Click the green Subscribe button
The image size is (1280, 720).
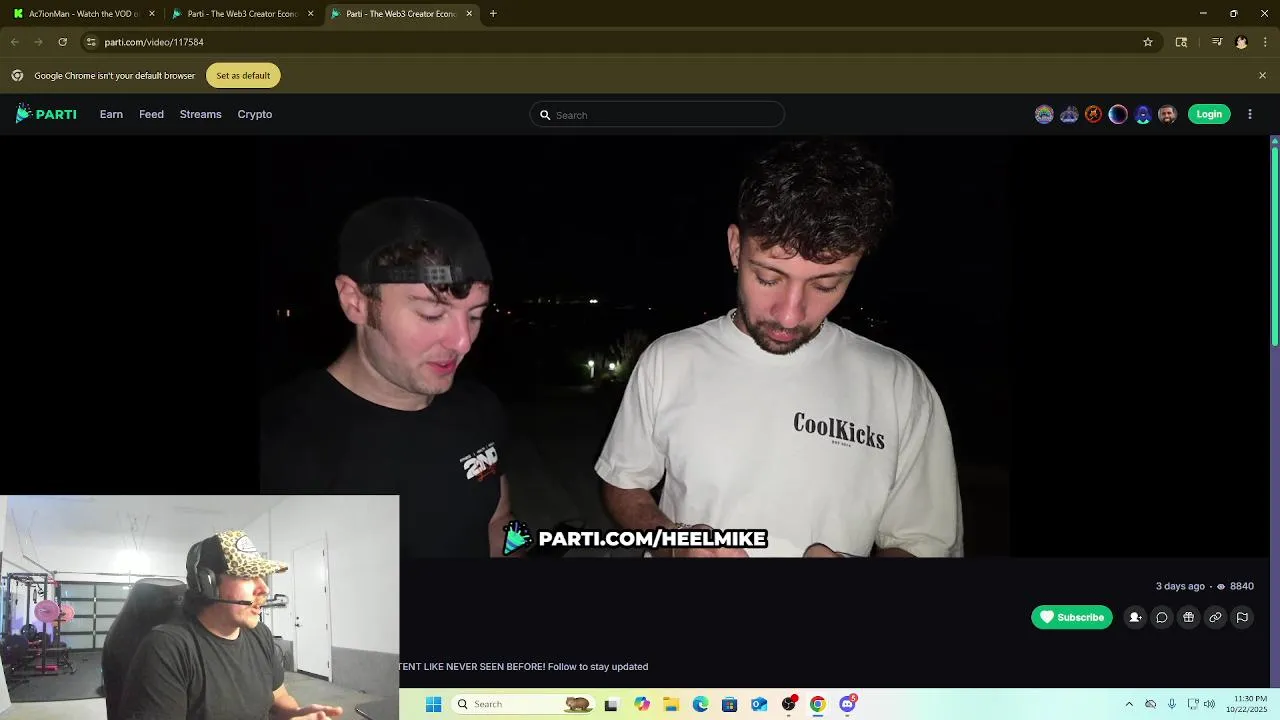point(1072,617)
